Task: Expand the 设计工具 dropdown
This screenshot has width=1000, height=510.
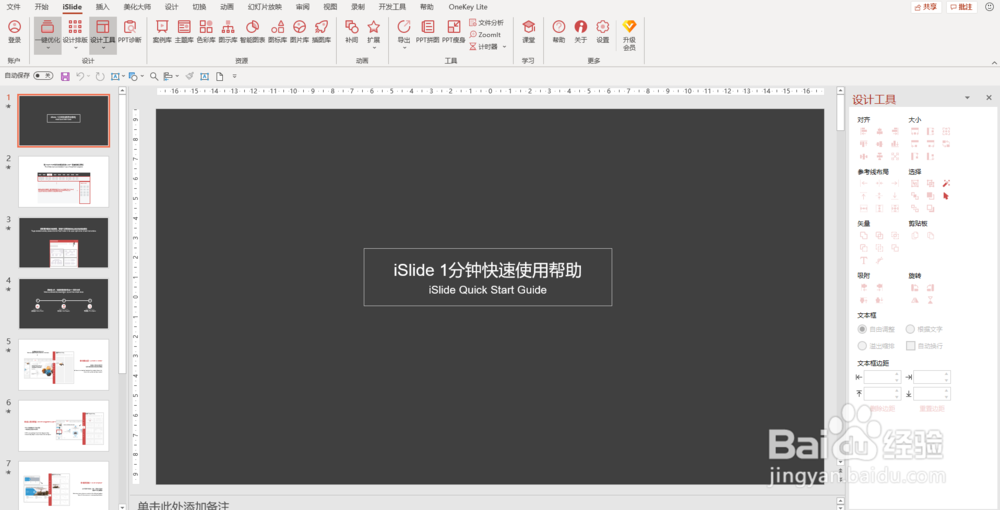Action: (103, 48)
